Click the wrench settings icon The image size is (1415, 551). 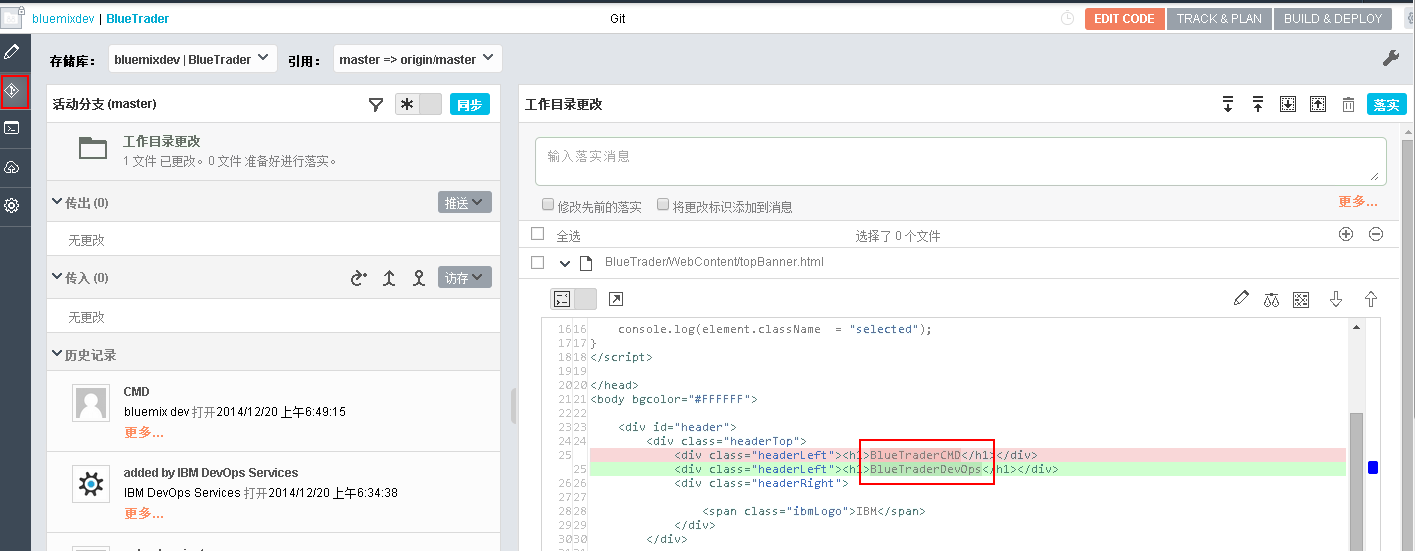point(1390,59)
